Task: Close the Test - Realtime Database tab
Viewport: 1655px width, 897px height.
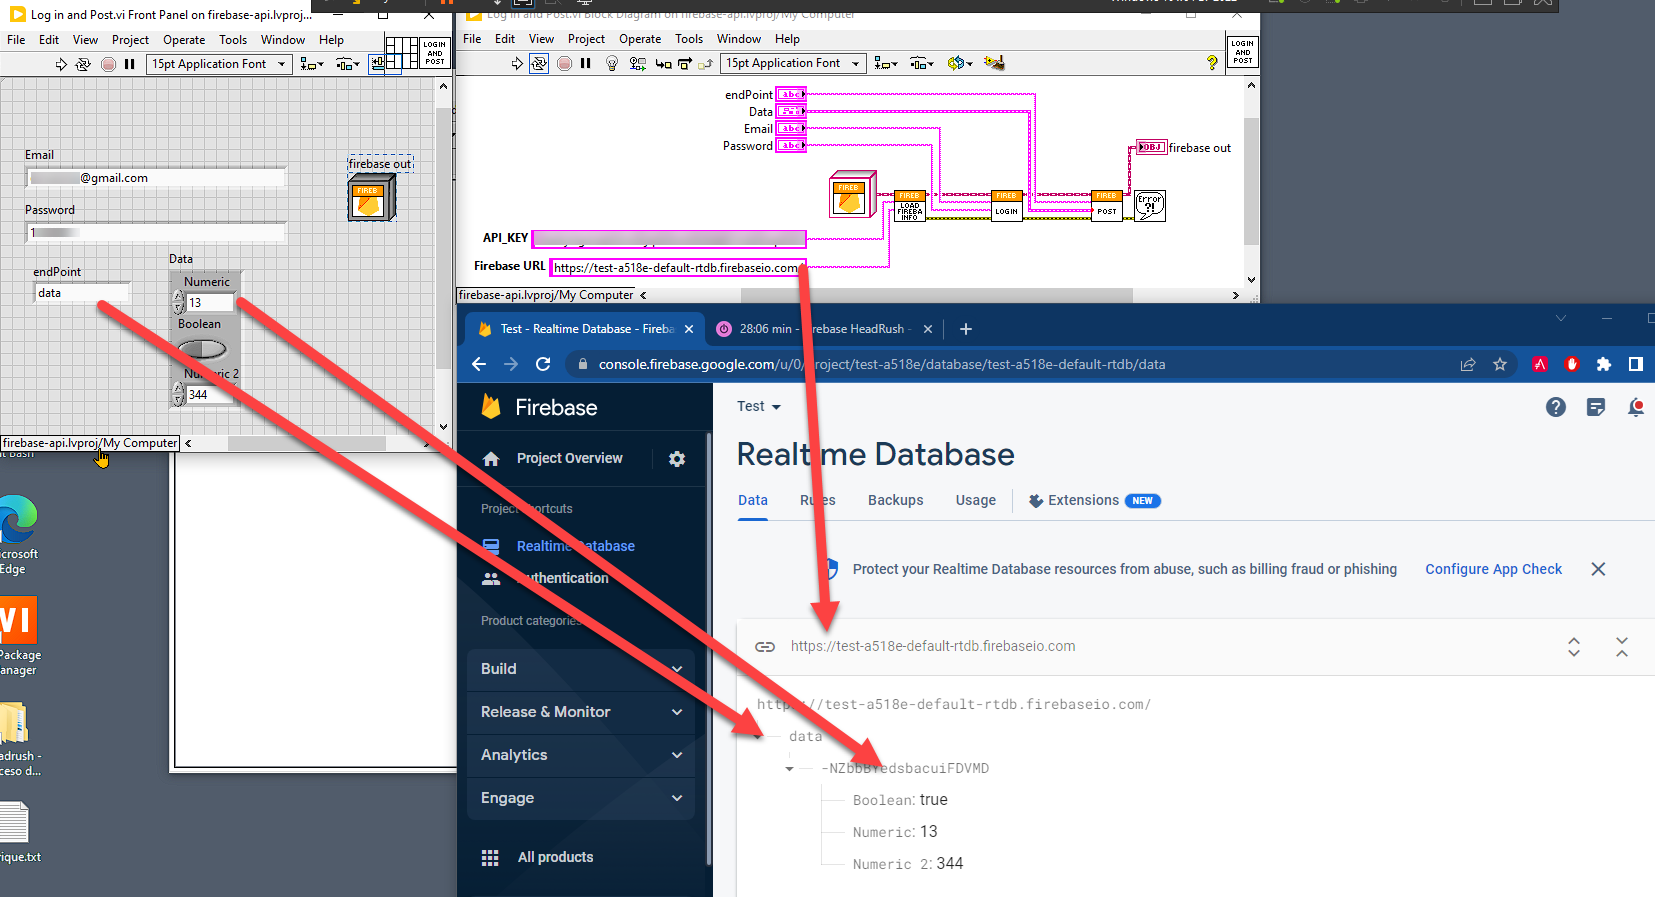Action: click(689, 329)
